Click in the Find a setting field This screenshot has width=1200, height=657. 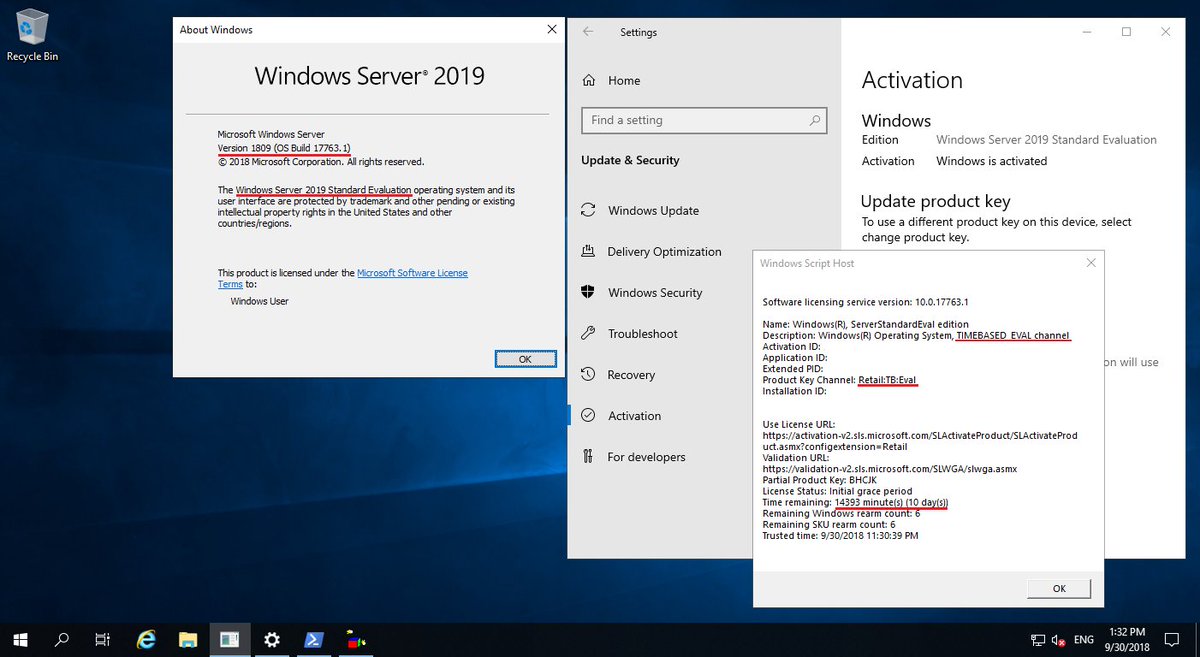click(x=704, y=120)
